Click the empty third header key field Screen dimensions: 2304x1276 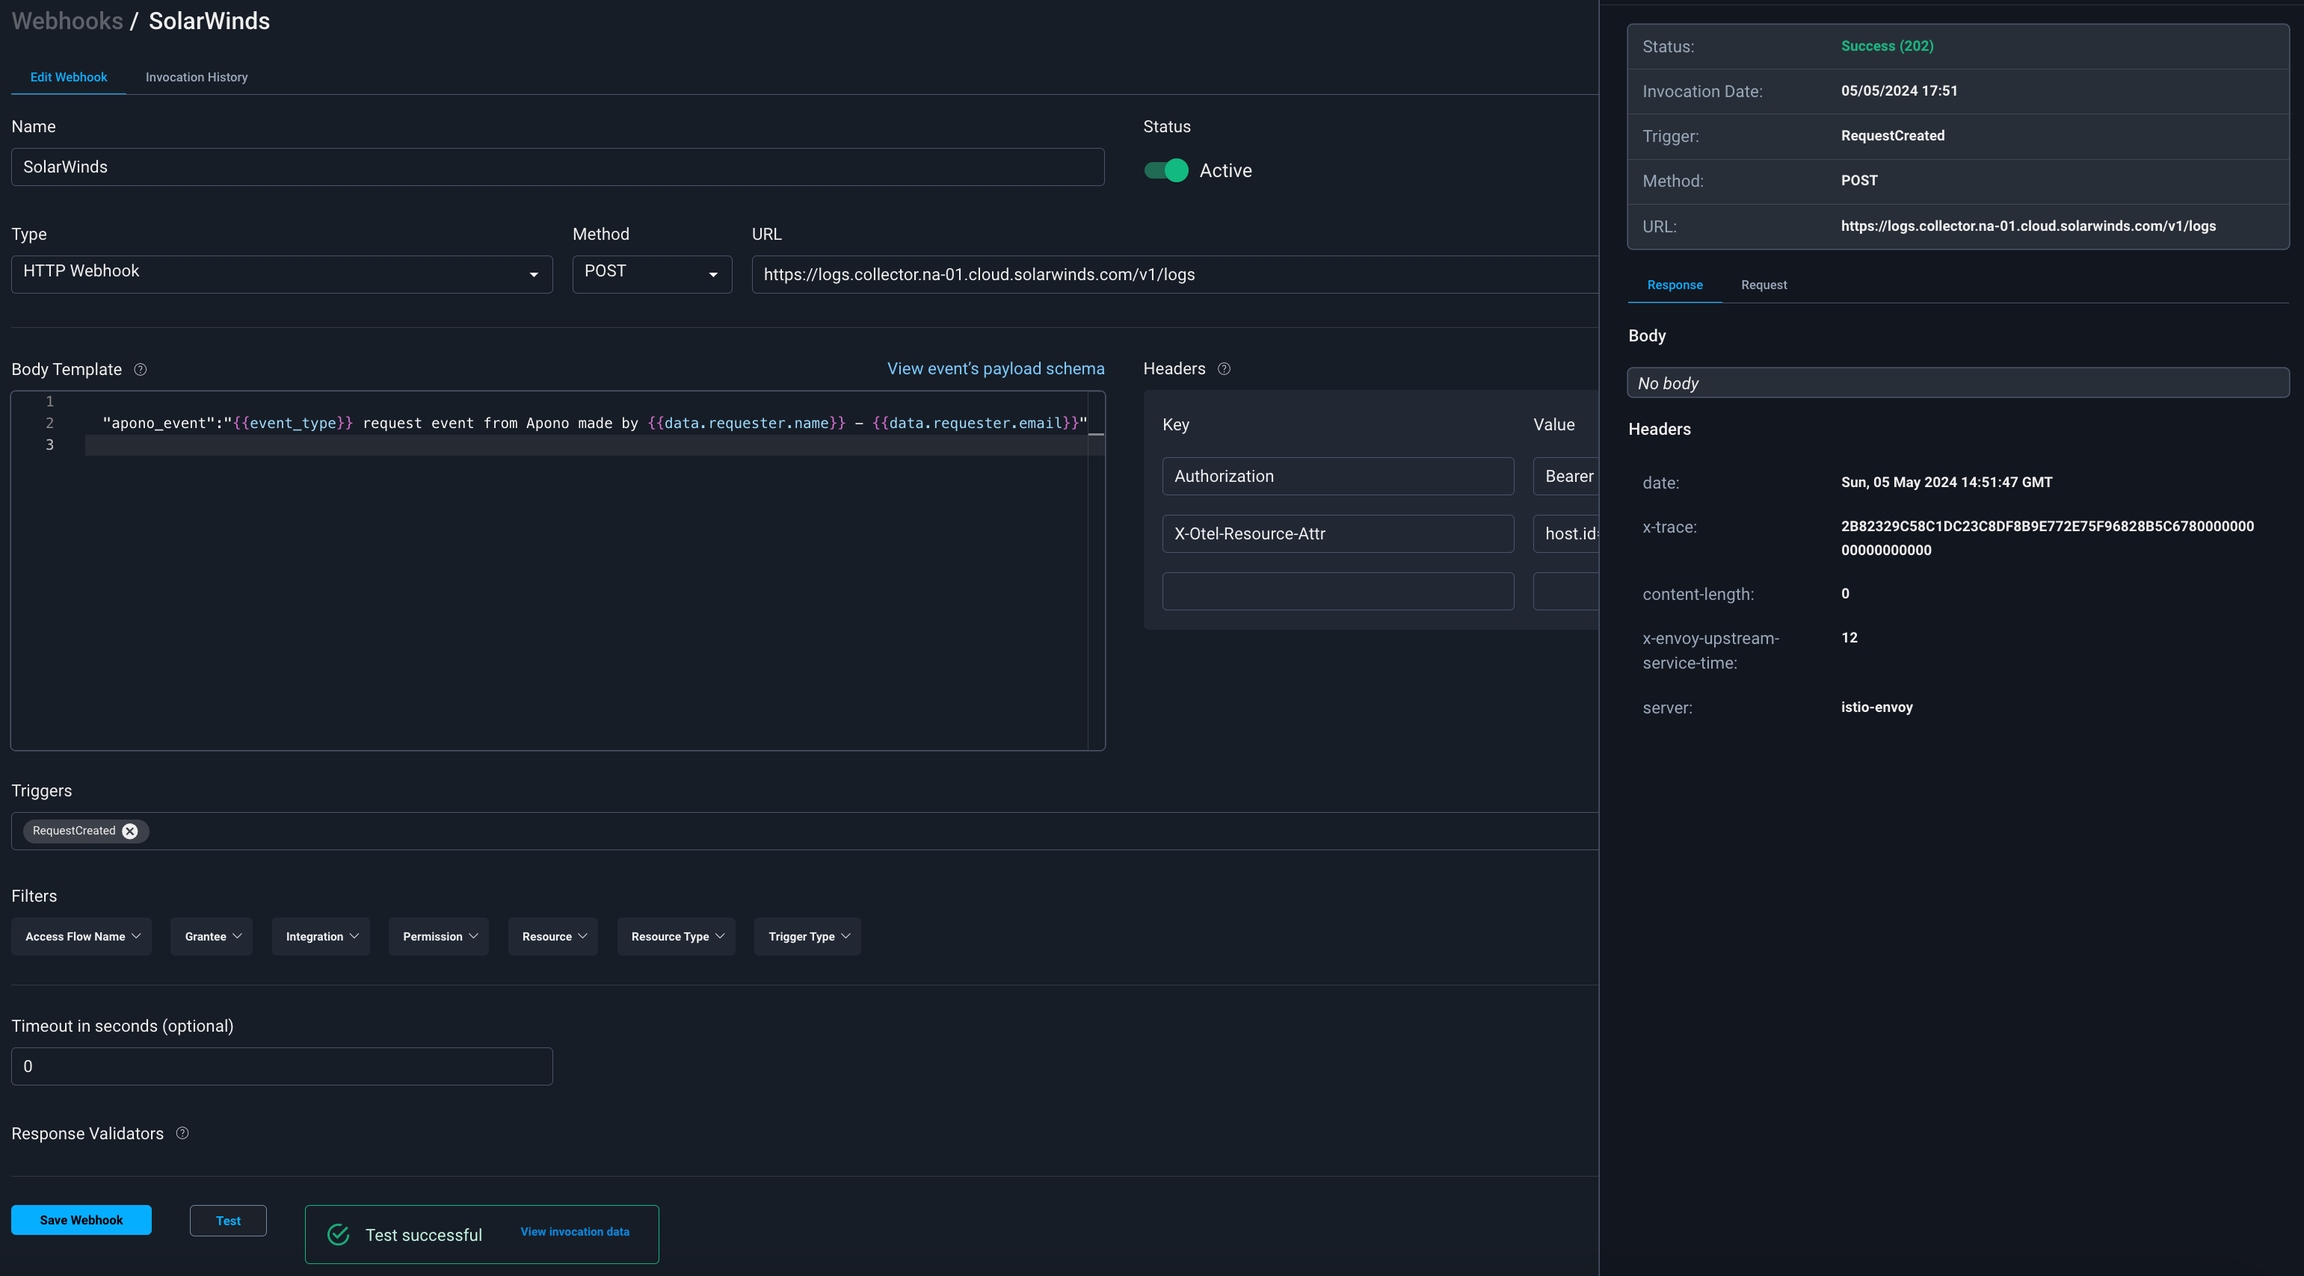coord(1338,591)
